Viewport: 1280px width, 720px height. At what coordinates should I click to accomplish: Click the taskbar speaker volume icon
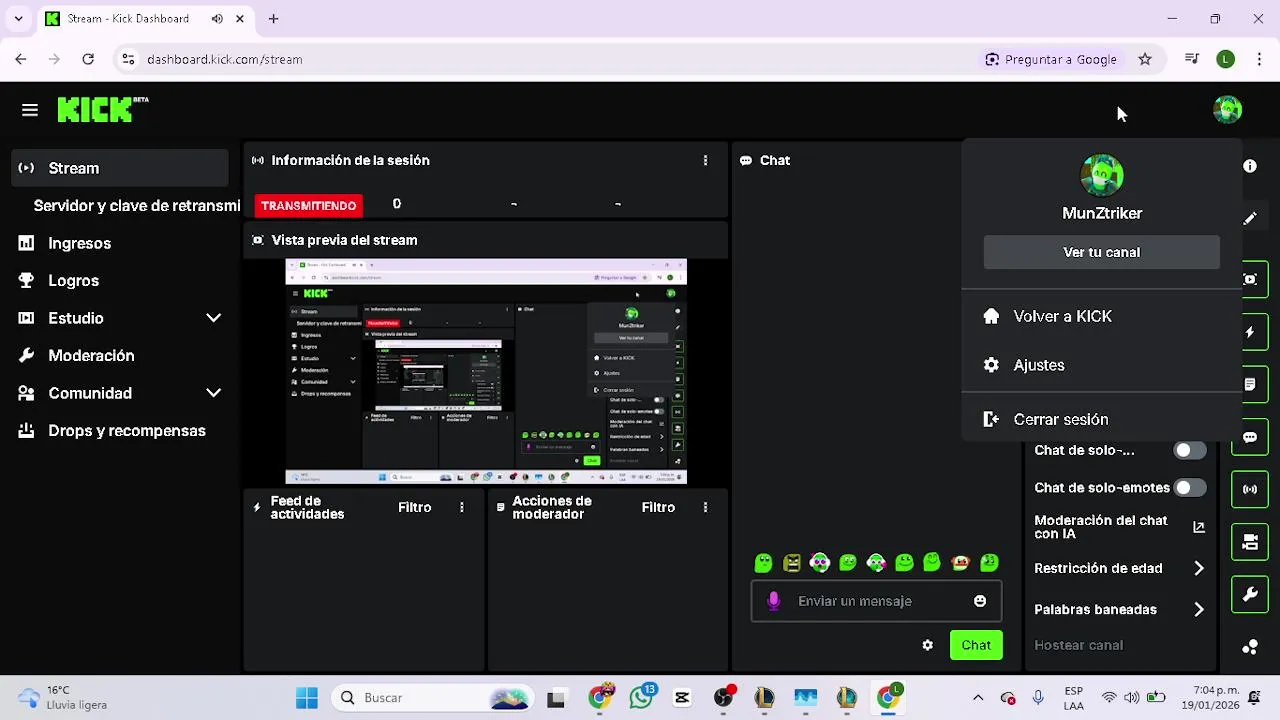point(1131,698)
